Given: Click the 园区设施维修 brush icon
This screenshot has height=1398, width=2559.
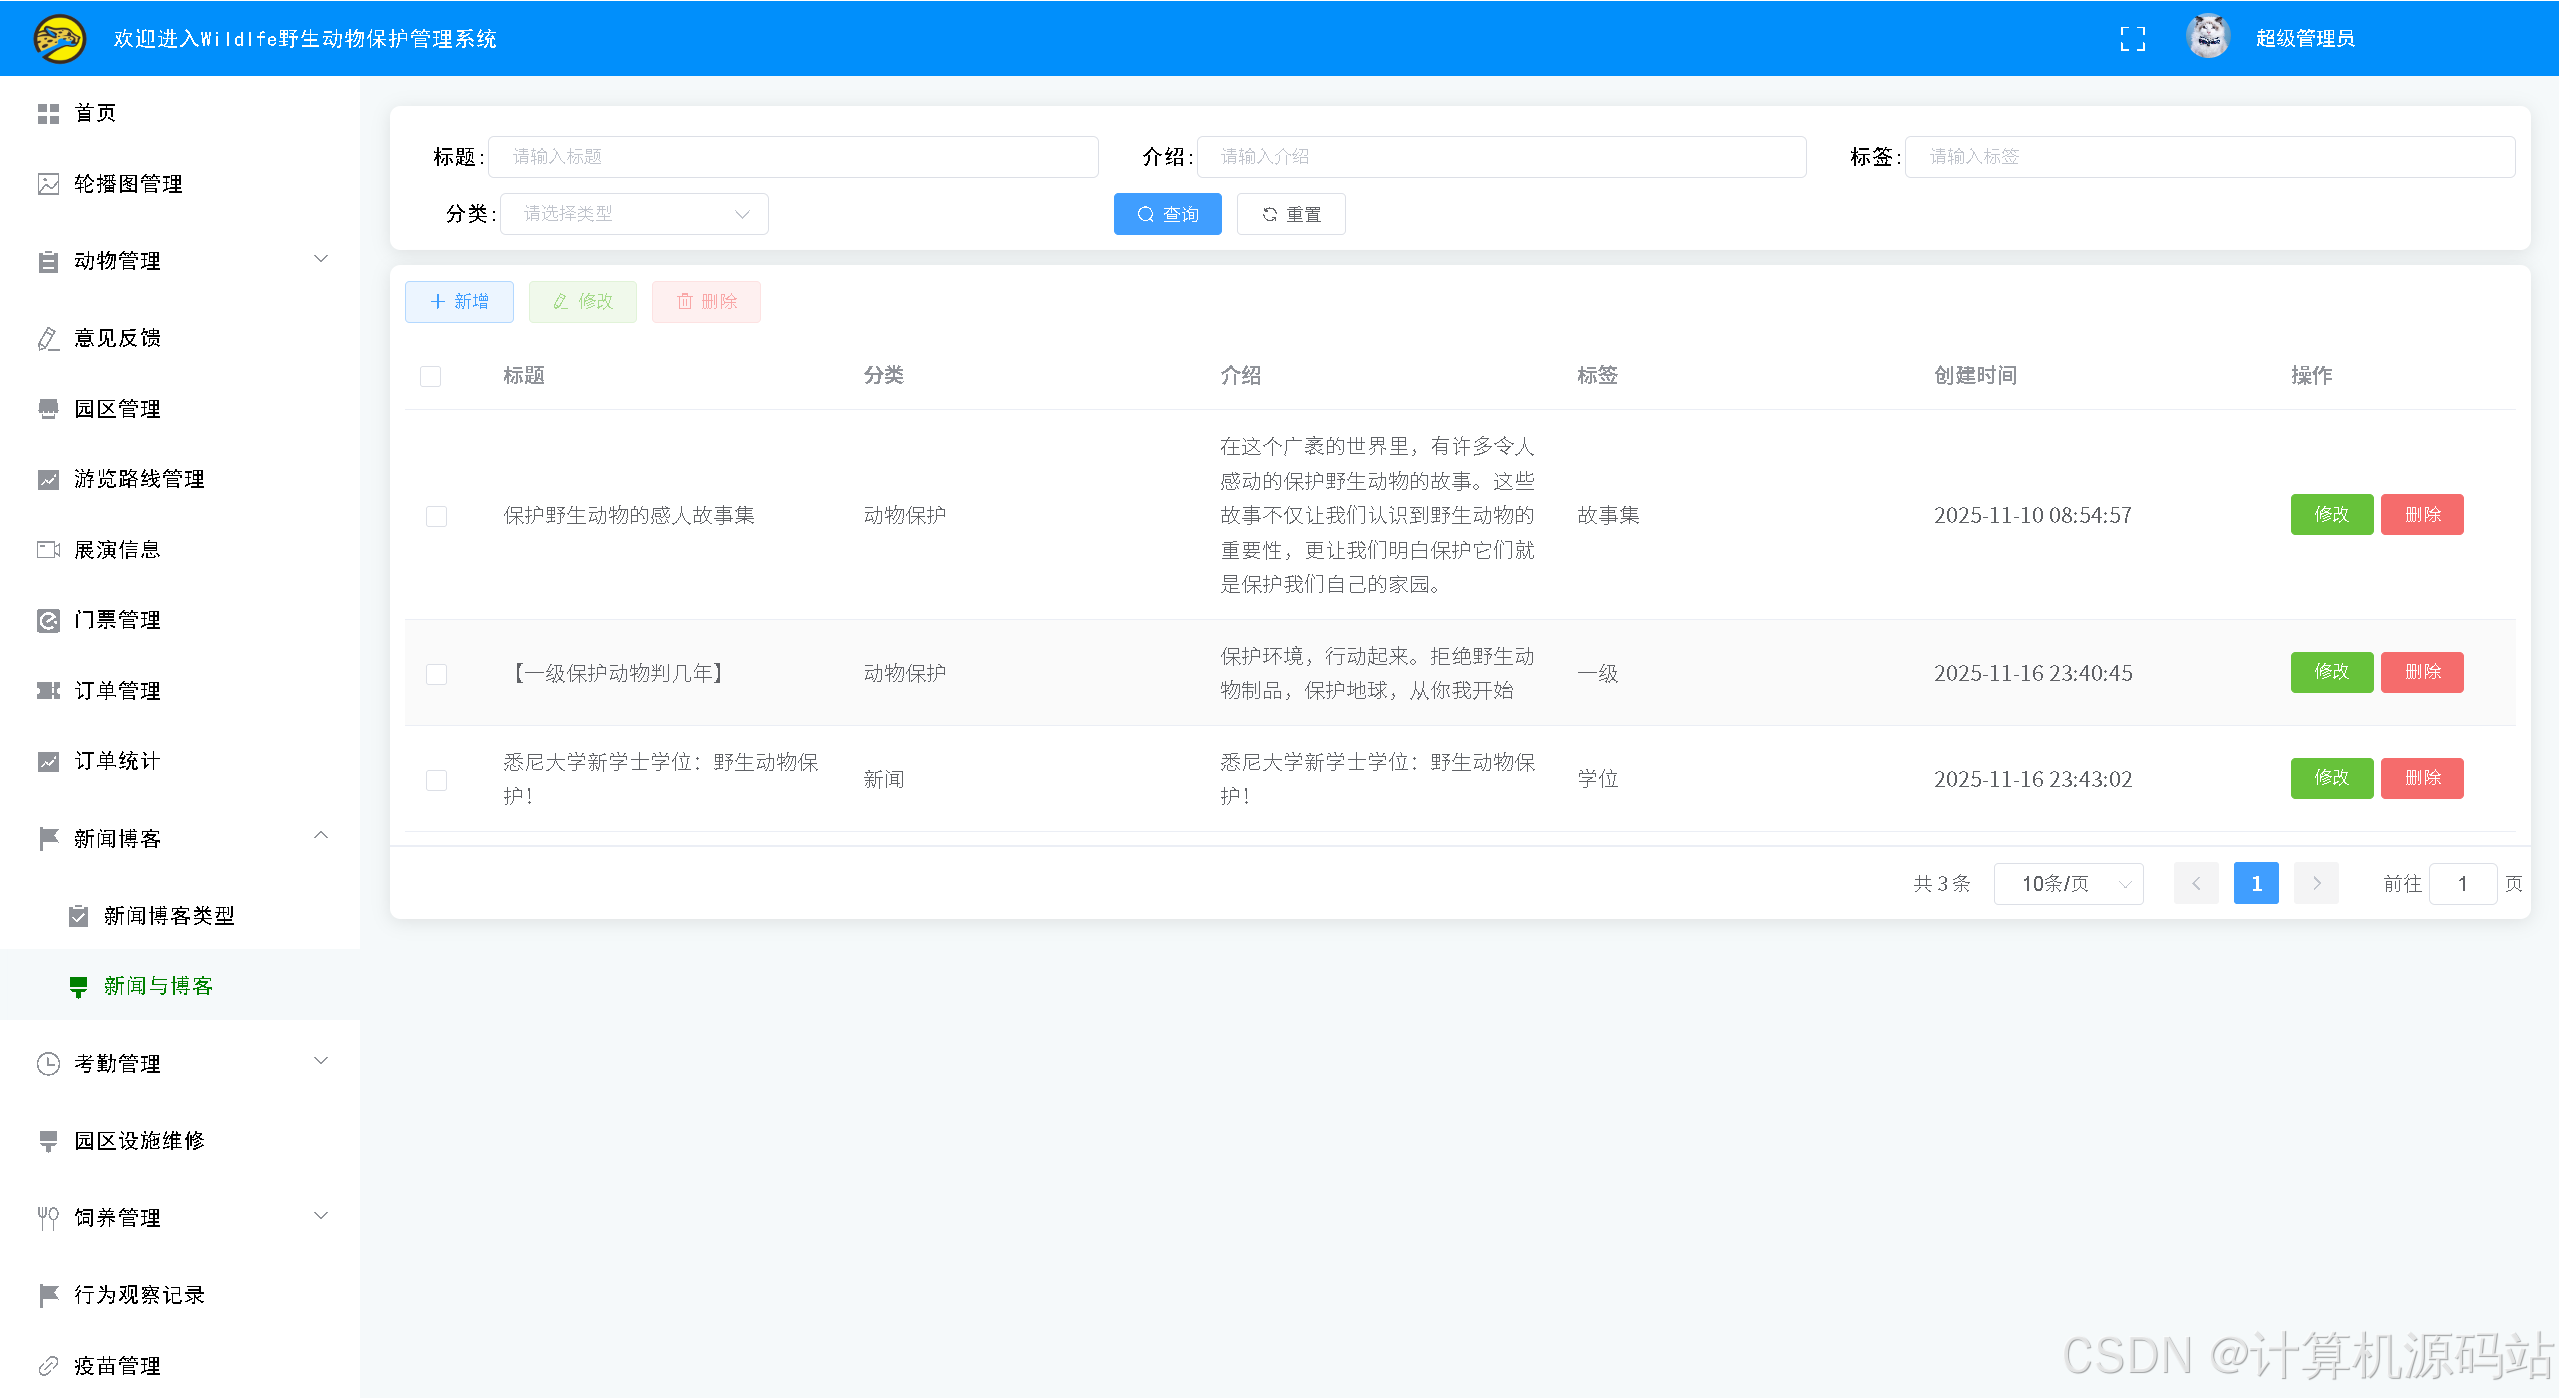Looking at the screenshot, I should coord(48,1141).
